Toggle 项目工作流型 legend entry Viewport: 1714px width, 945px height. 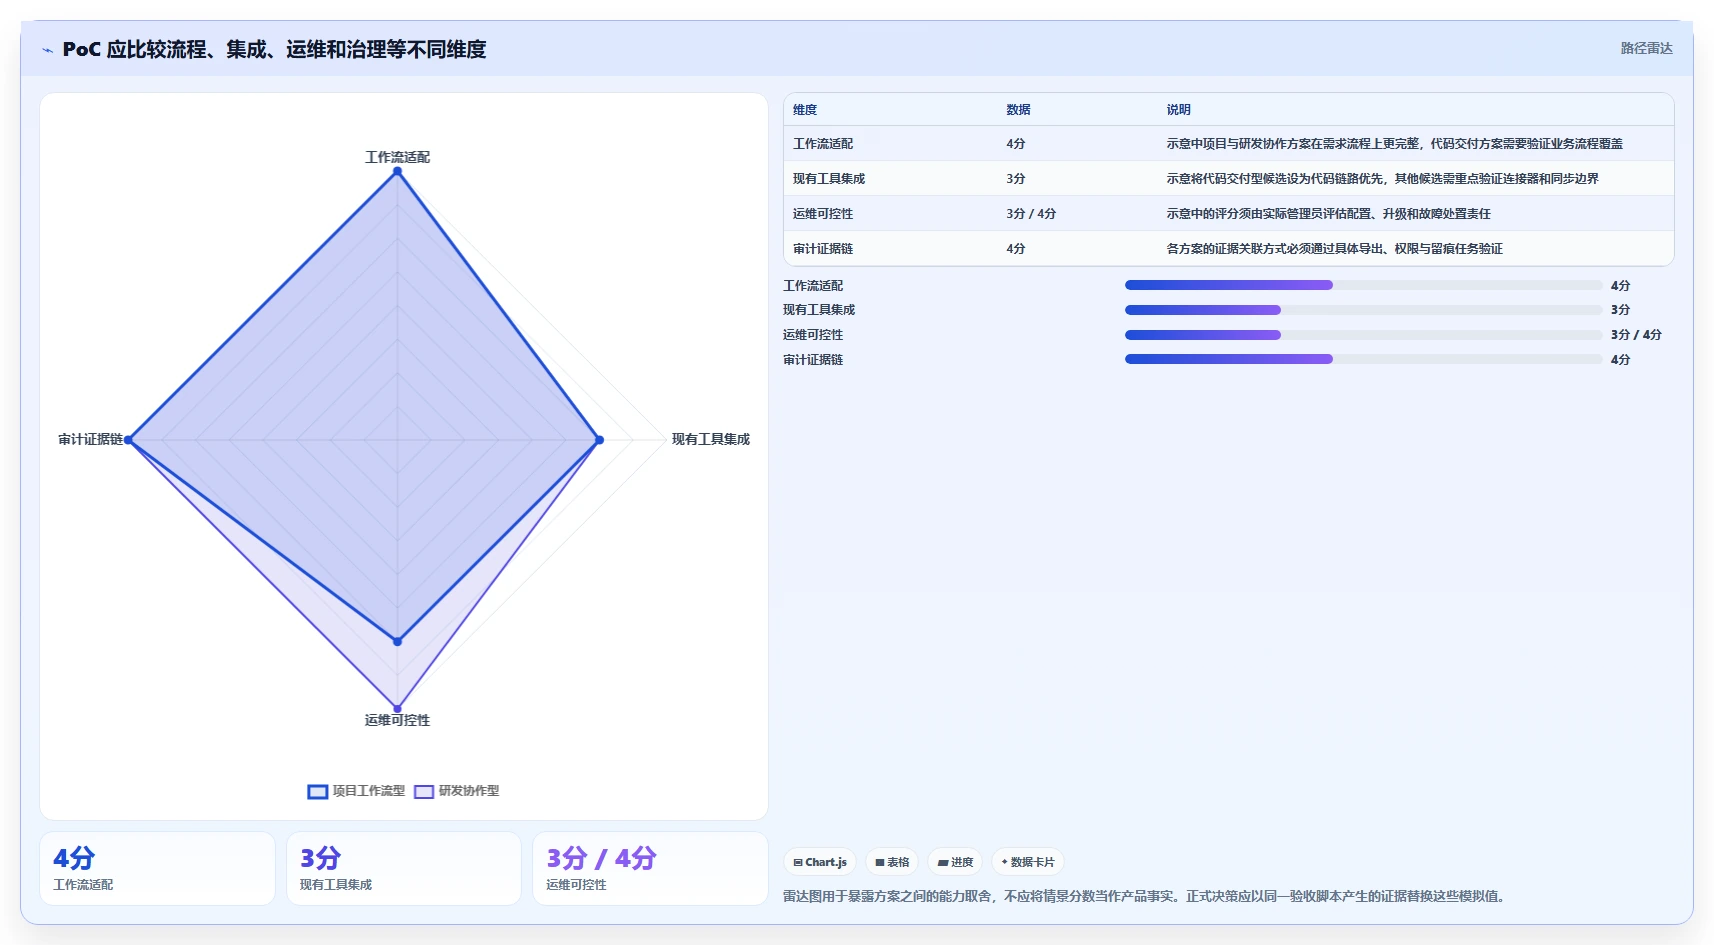tap(356, 791)
